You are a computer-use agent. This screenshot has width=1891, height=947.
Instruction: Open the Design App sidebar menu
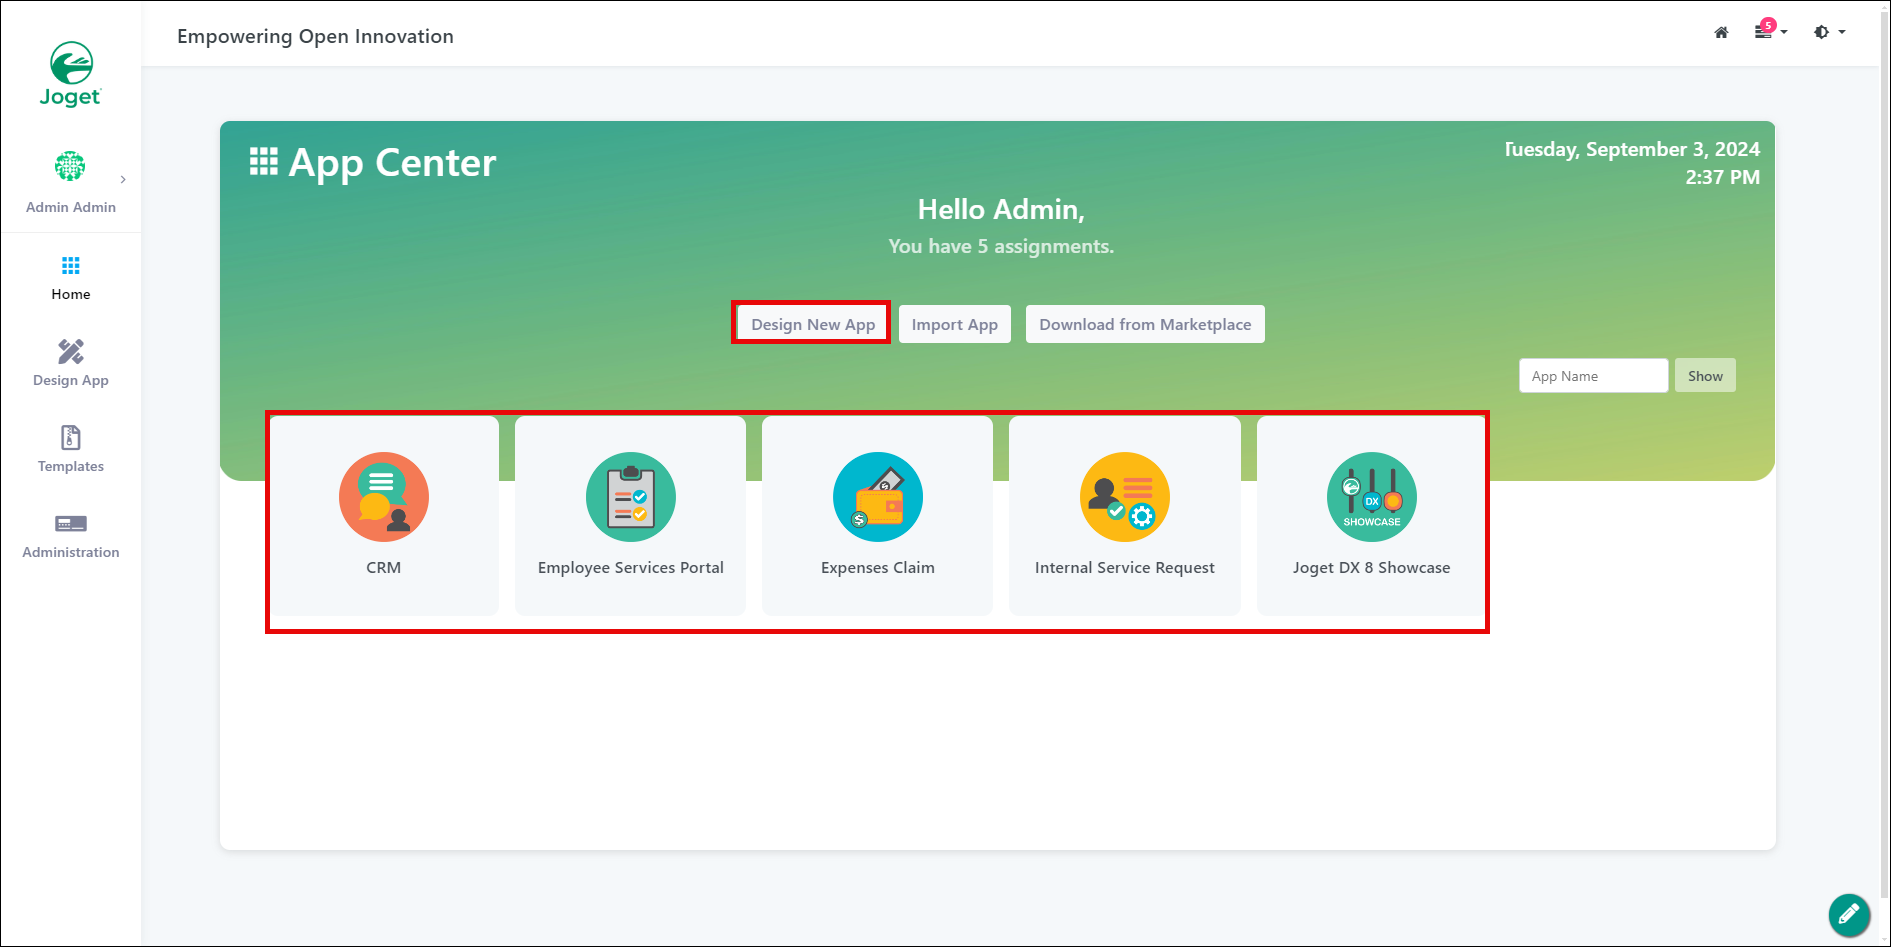tap(71, 364)
